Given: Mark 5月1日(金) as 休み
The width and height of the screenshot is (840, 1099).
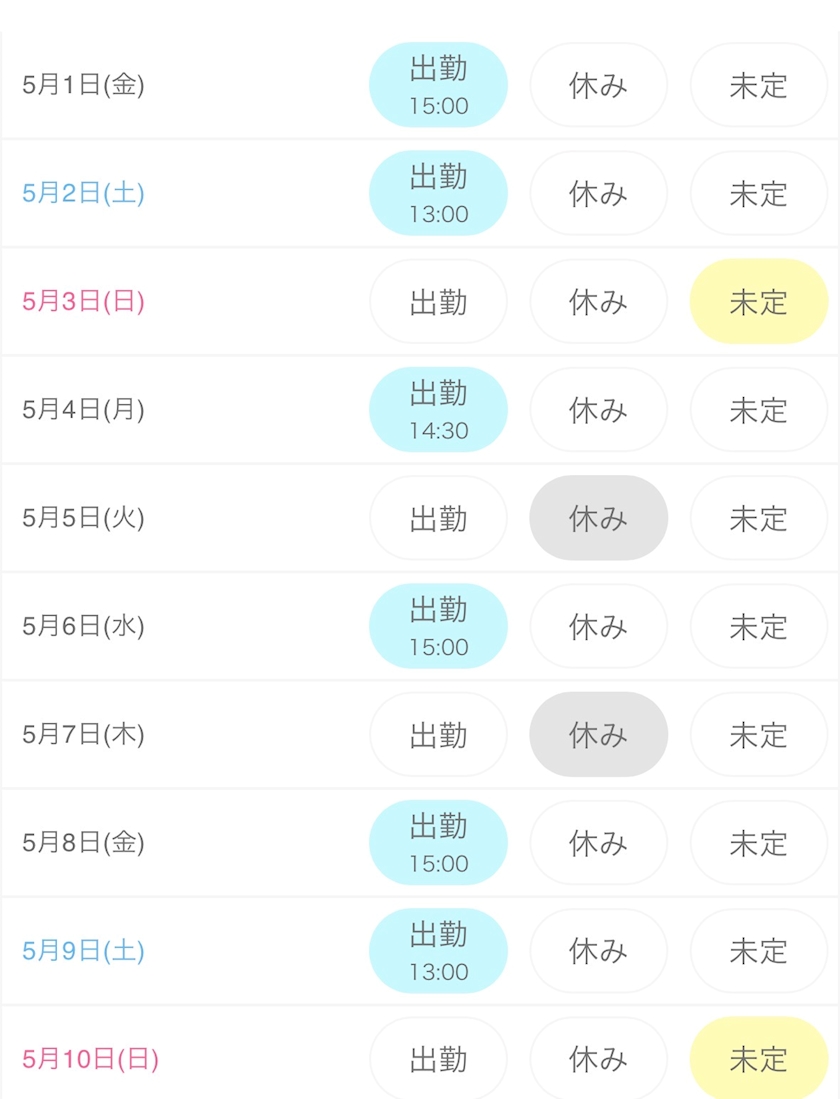Looking at the screenshot, I should point(598,85).
